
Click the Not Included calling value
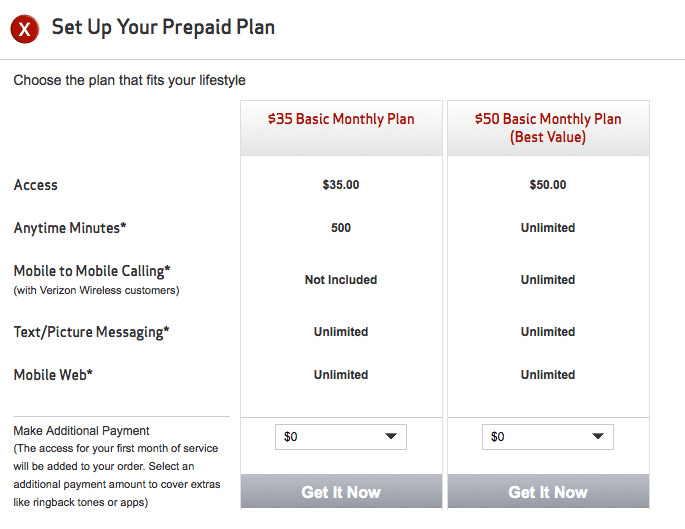click(x=341, y=280)
